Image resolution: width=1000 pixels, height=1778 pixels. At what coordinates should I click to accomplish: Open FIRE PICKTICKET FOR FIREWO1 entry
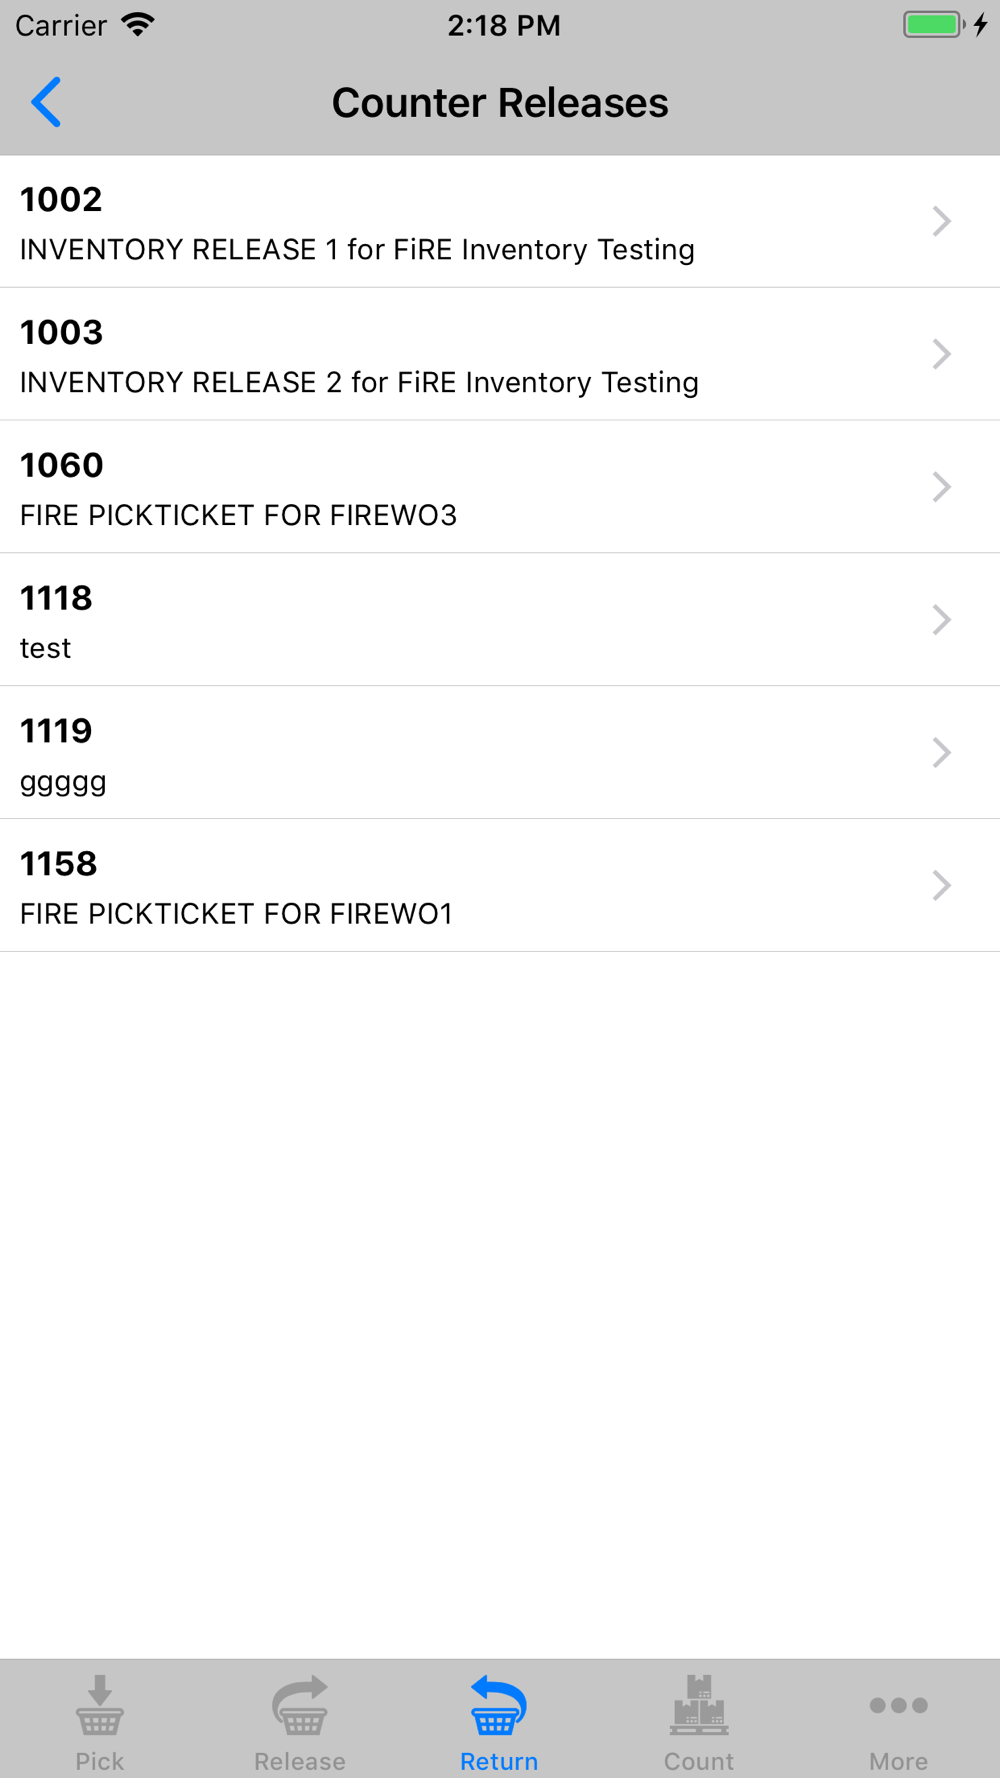point(500,885)
